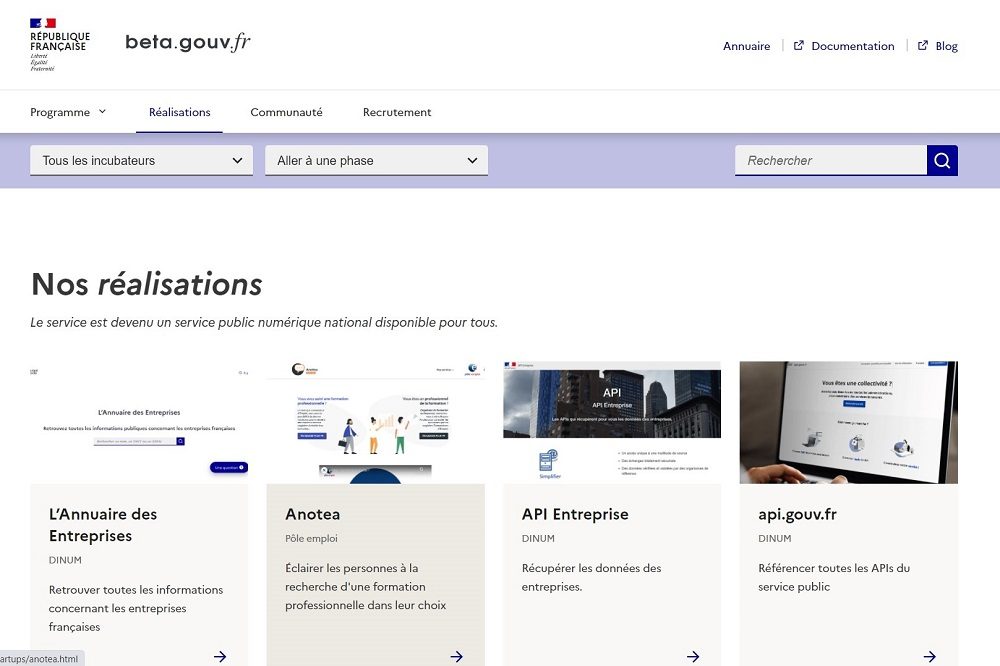Open the API Entreprise thumbnail image
Image resolution: width=1000 pixels, height=666 pixels.
coord(612,422)
